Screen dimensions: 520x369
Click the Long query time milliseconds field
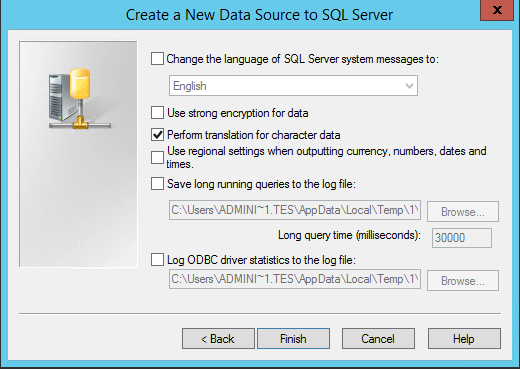click(462, 238)
